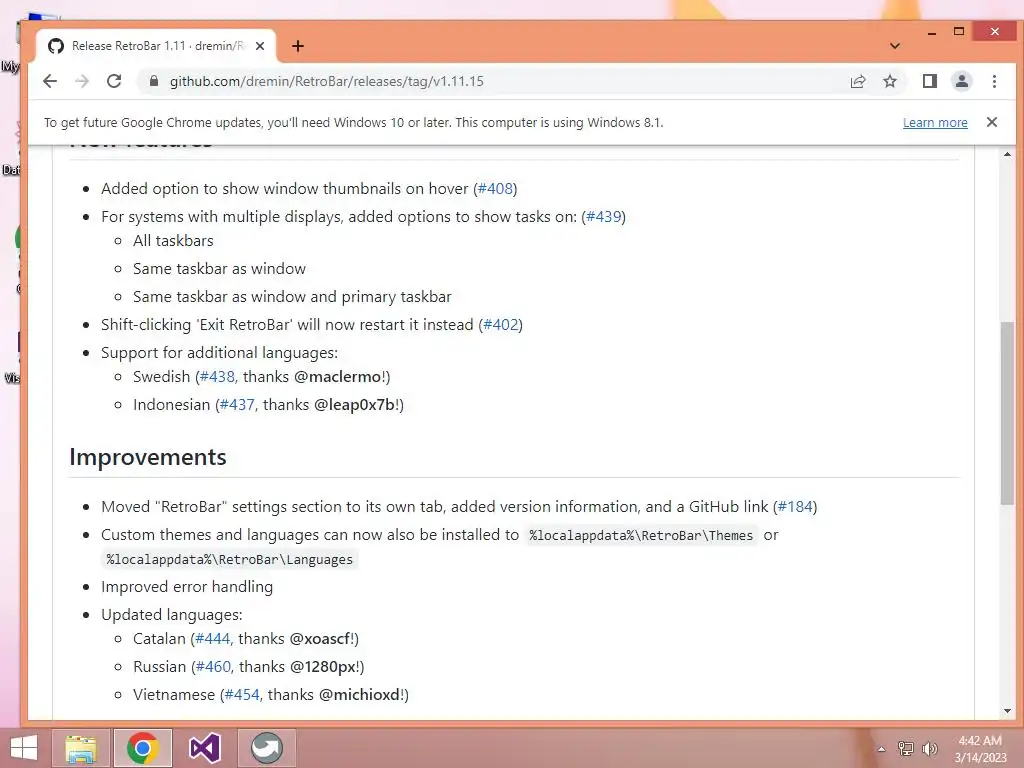The height and width of the screenshot is (768, 1024).
Task: Show hidden system tray icons
Action: pos(881,749)
